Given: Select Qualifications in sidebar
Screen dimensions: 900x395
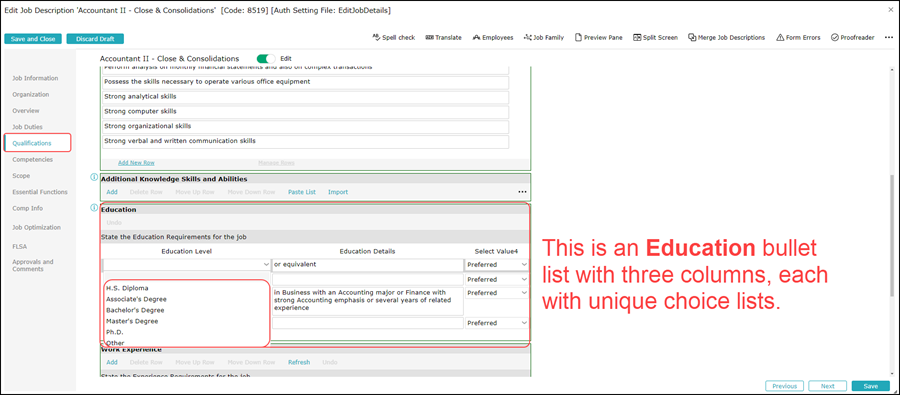Looking at the screenshot, I should pyautogui.click(x=32, y=143).
